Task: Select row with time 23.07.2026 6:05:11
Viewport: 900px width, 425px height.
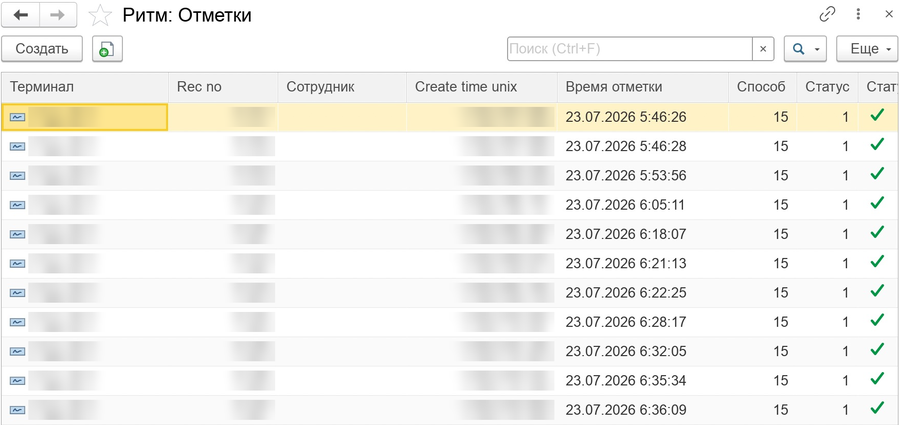Action: tap(450, 205)
